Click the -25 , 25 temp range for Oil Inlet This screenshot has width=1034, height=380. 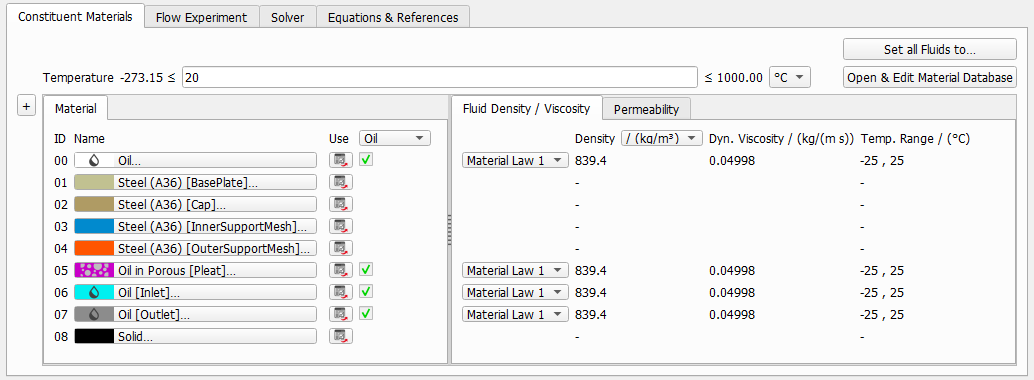coord(882,292)
